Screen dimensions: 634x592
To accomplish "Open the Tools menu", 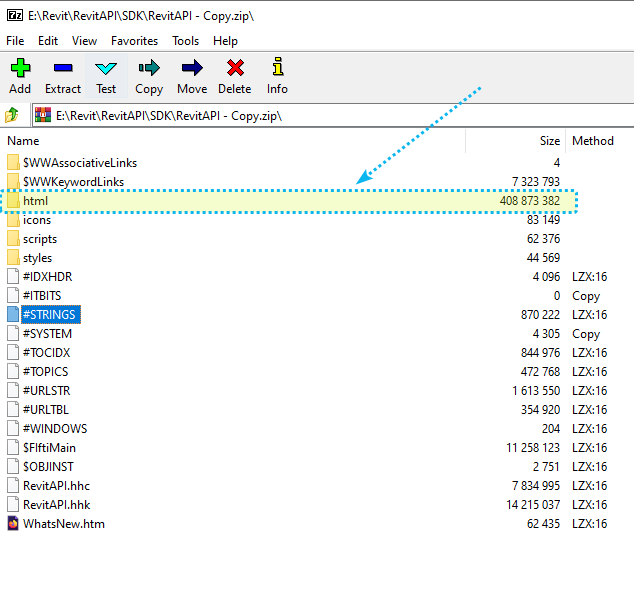I will (x=185, y=41).
